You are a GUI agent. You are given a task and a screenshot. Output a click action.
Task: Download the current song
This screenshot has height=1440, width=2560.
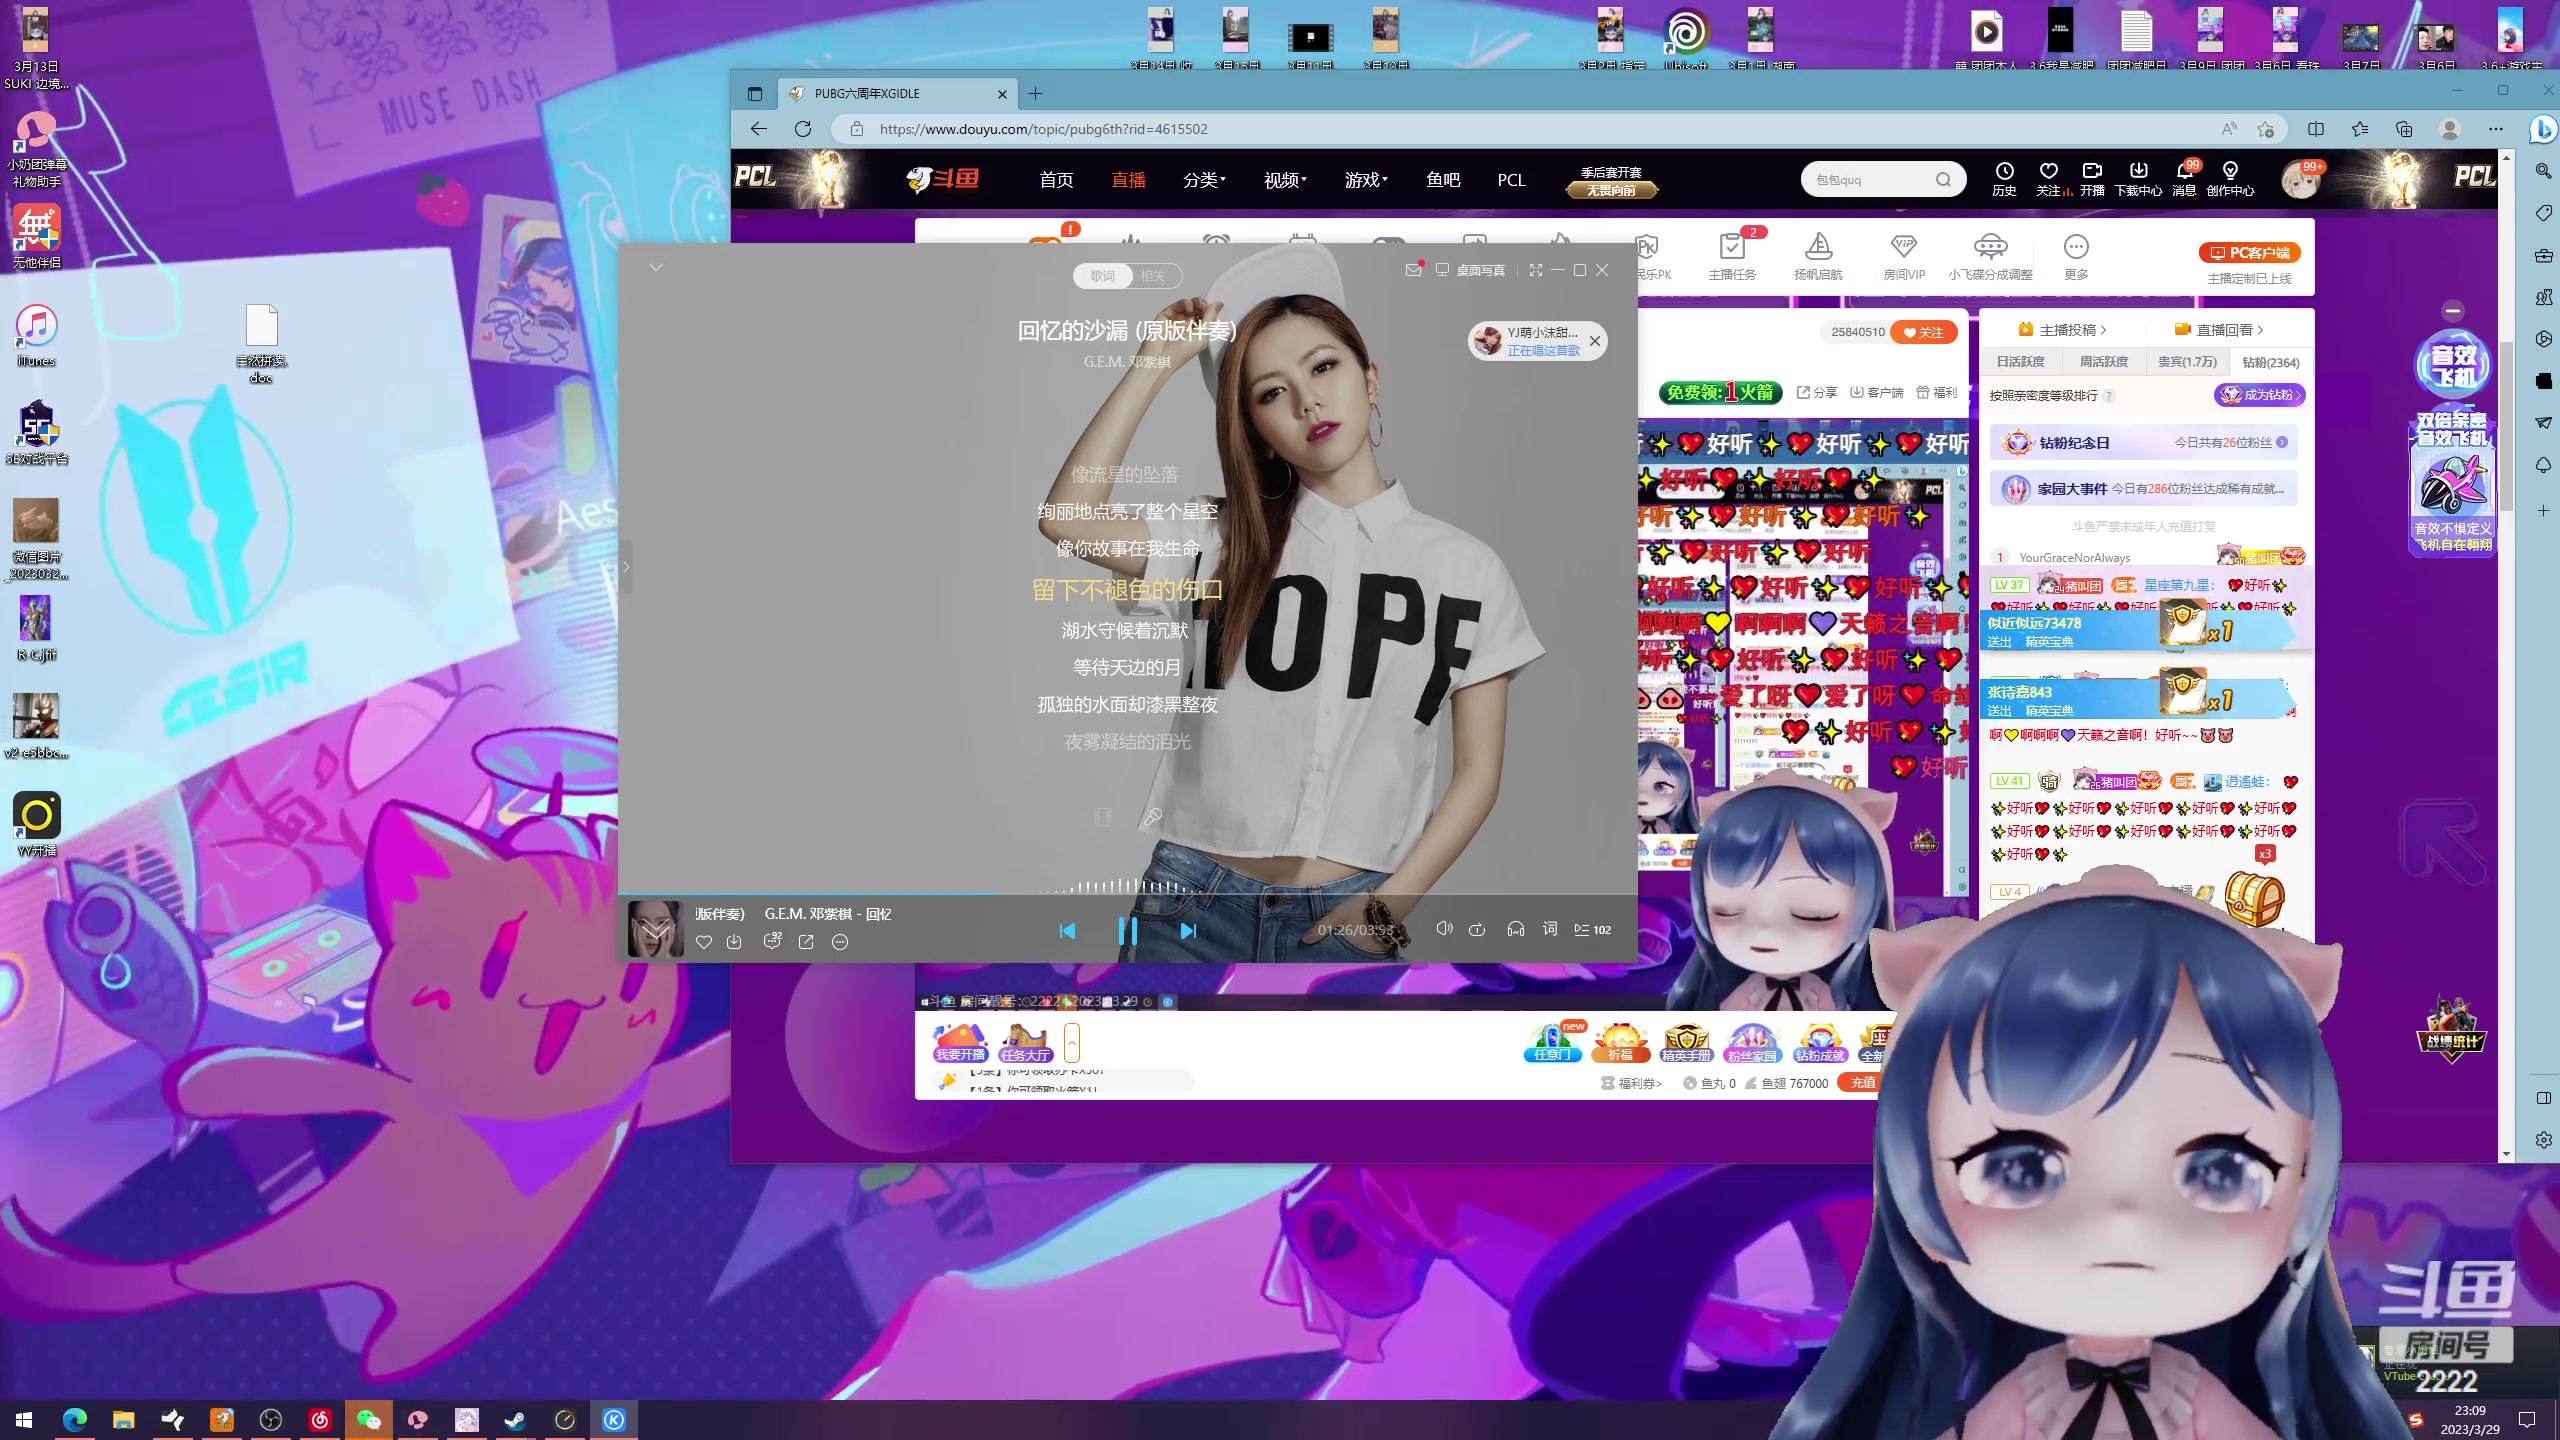point(734,942)
